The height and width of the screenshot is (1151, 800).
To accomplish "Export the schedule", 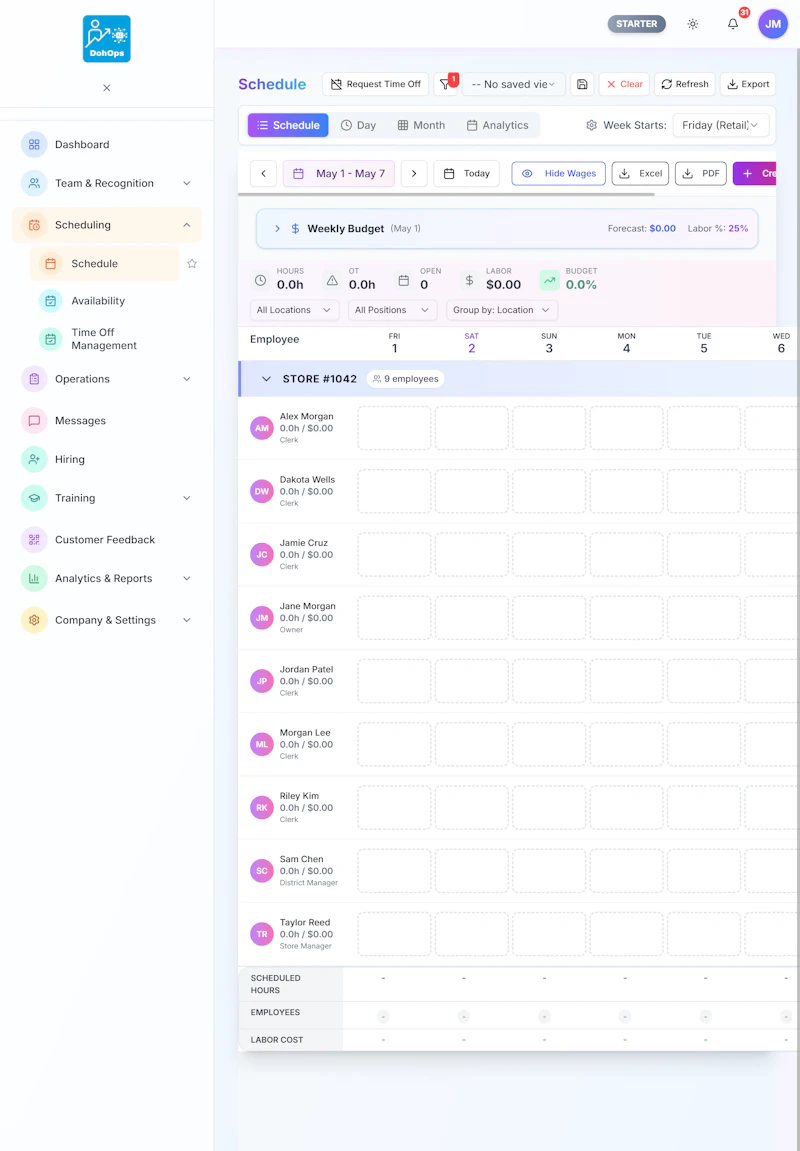I will pyautogui.click(x=748, y=84).
